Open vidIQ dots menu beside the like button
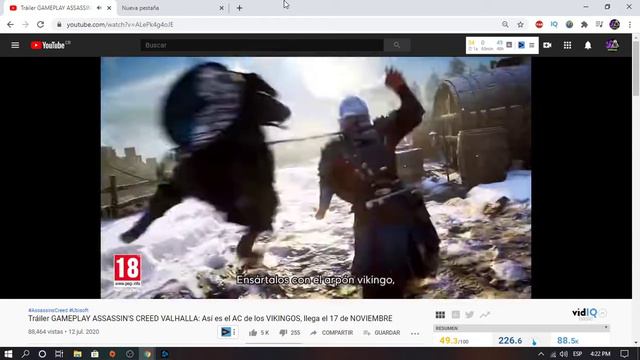Viewport: 640px width, 360px height. 234,332
